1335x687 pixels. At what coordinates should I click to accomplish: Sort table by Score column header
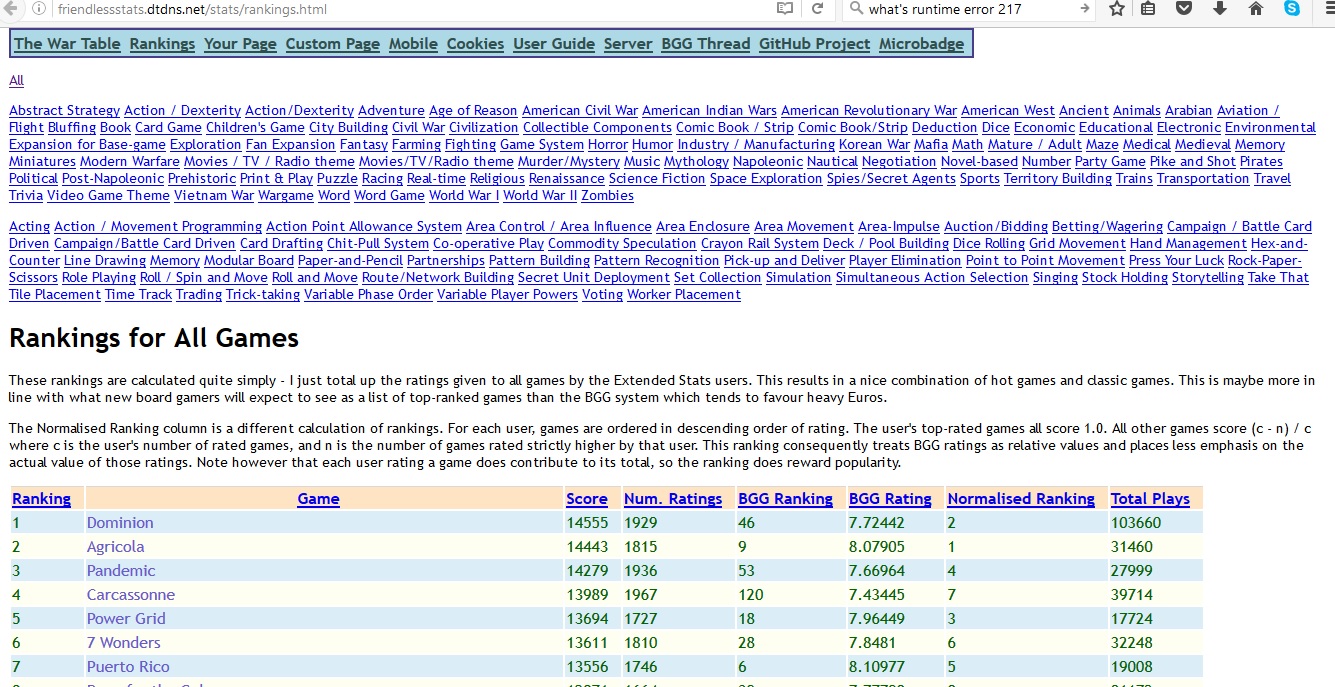point(586,498)
